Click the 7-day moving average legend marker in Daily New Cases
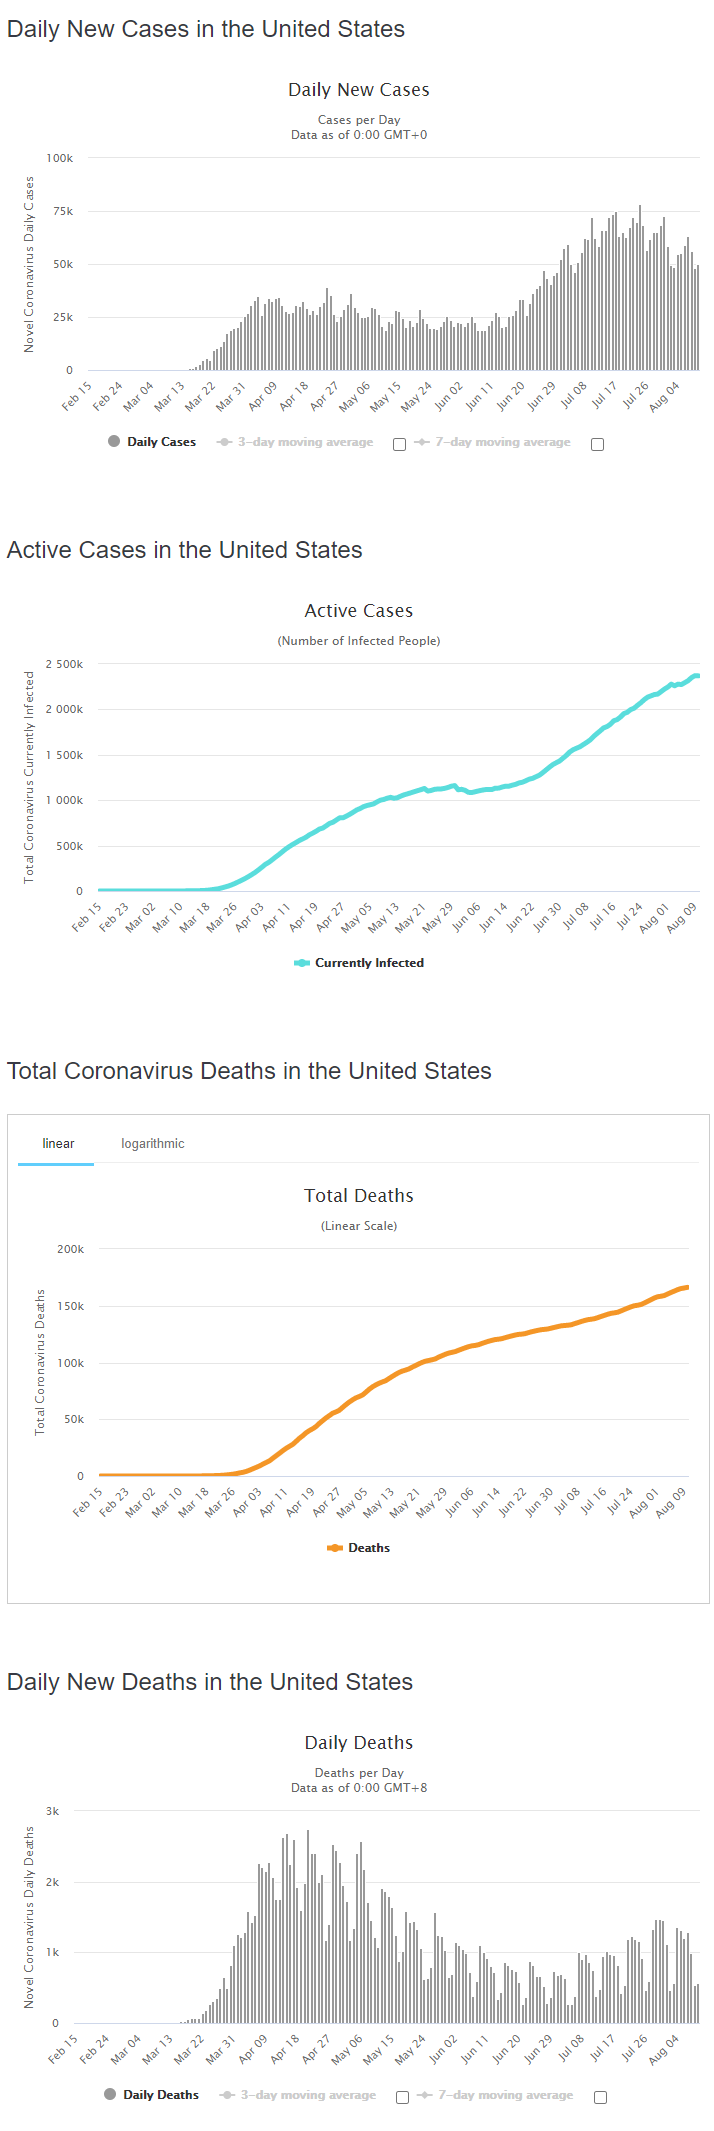 pyautogui.click(x=422, y=442)
